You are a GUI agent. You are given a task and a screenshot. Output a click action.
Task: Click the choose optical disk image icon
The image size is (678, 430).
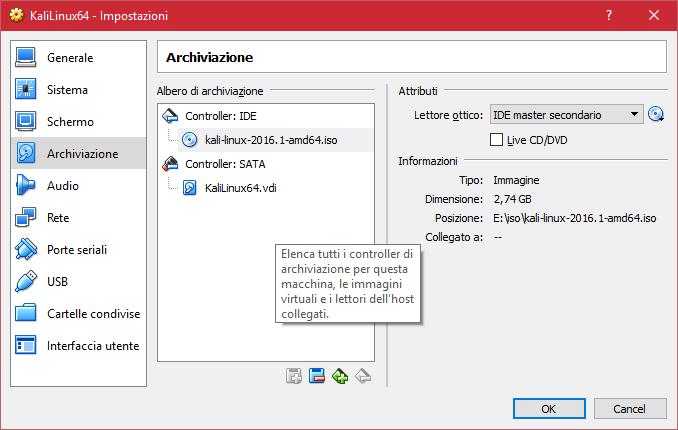656,114
